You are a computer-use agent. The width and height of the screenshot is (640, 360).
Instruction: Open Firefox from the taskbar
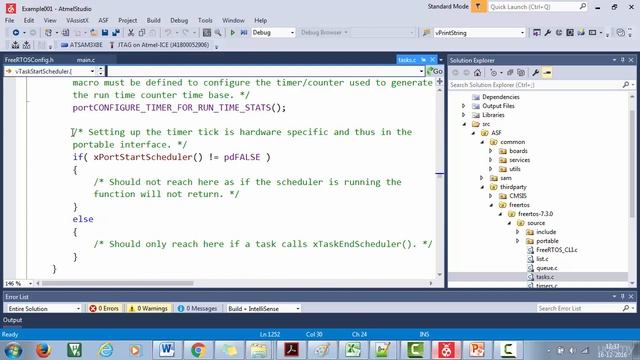click(43, 350)
